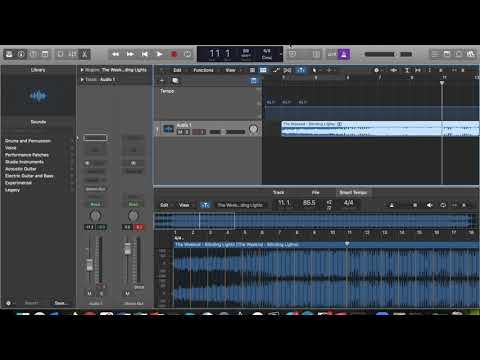Select the Tempo global track

point(208,103)
